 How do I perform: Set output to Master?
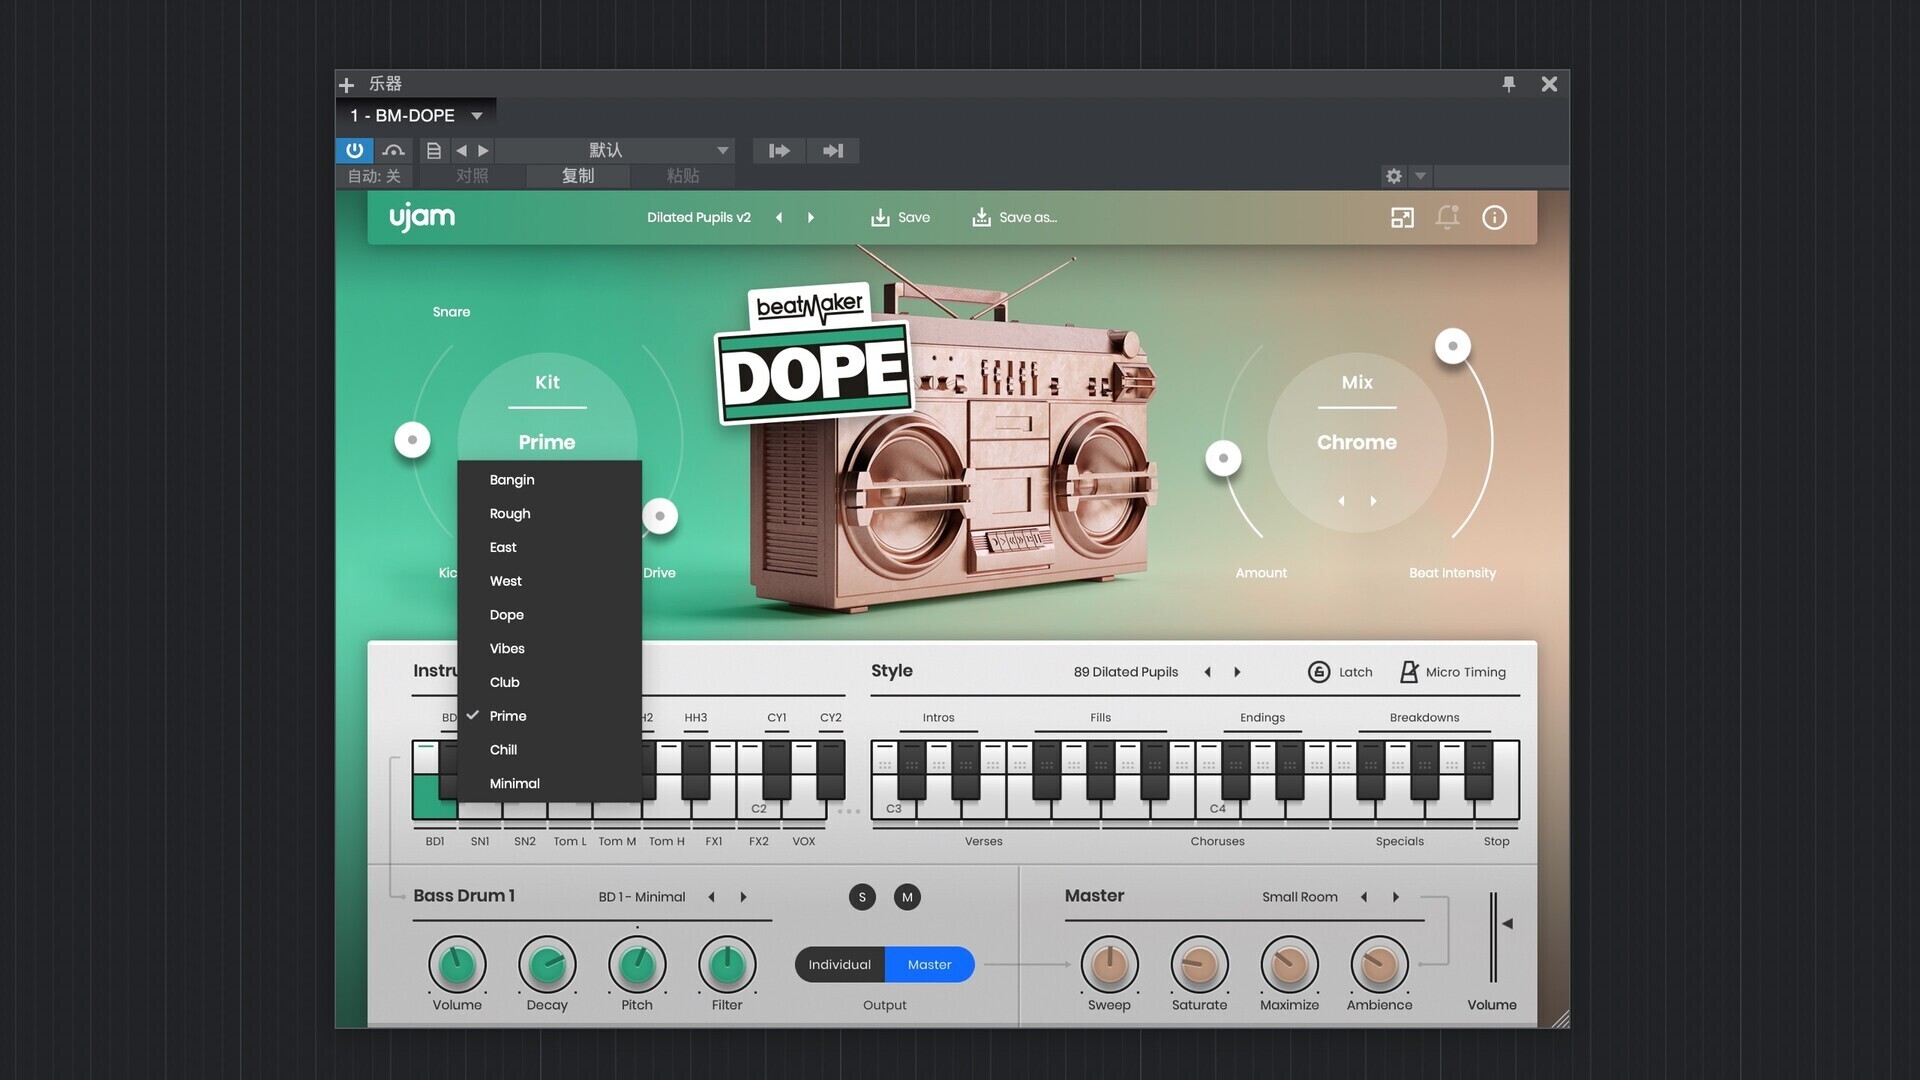[930, 965]
